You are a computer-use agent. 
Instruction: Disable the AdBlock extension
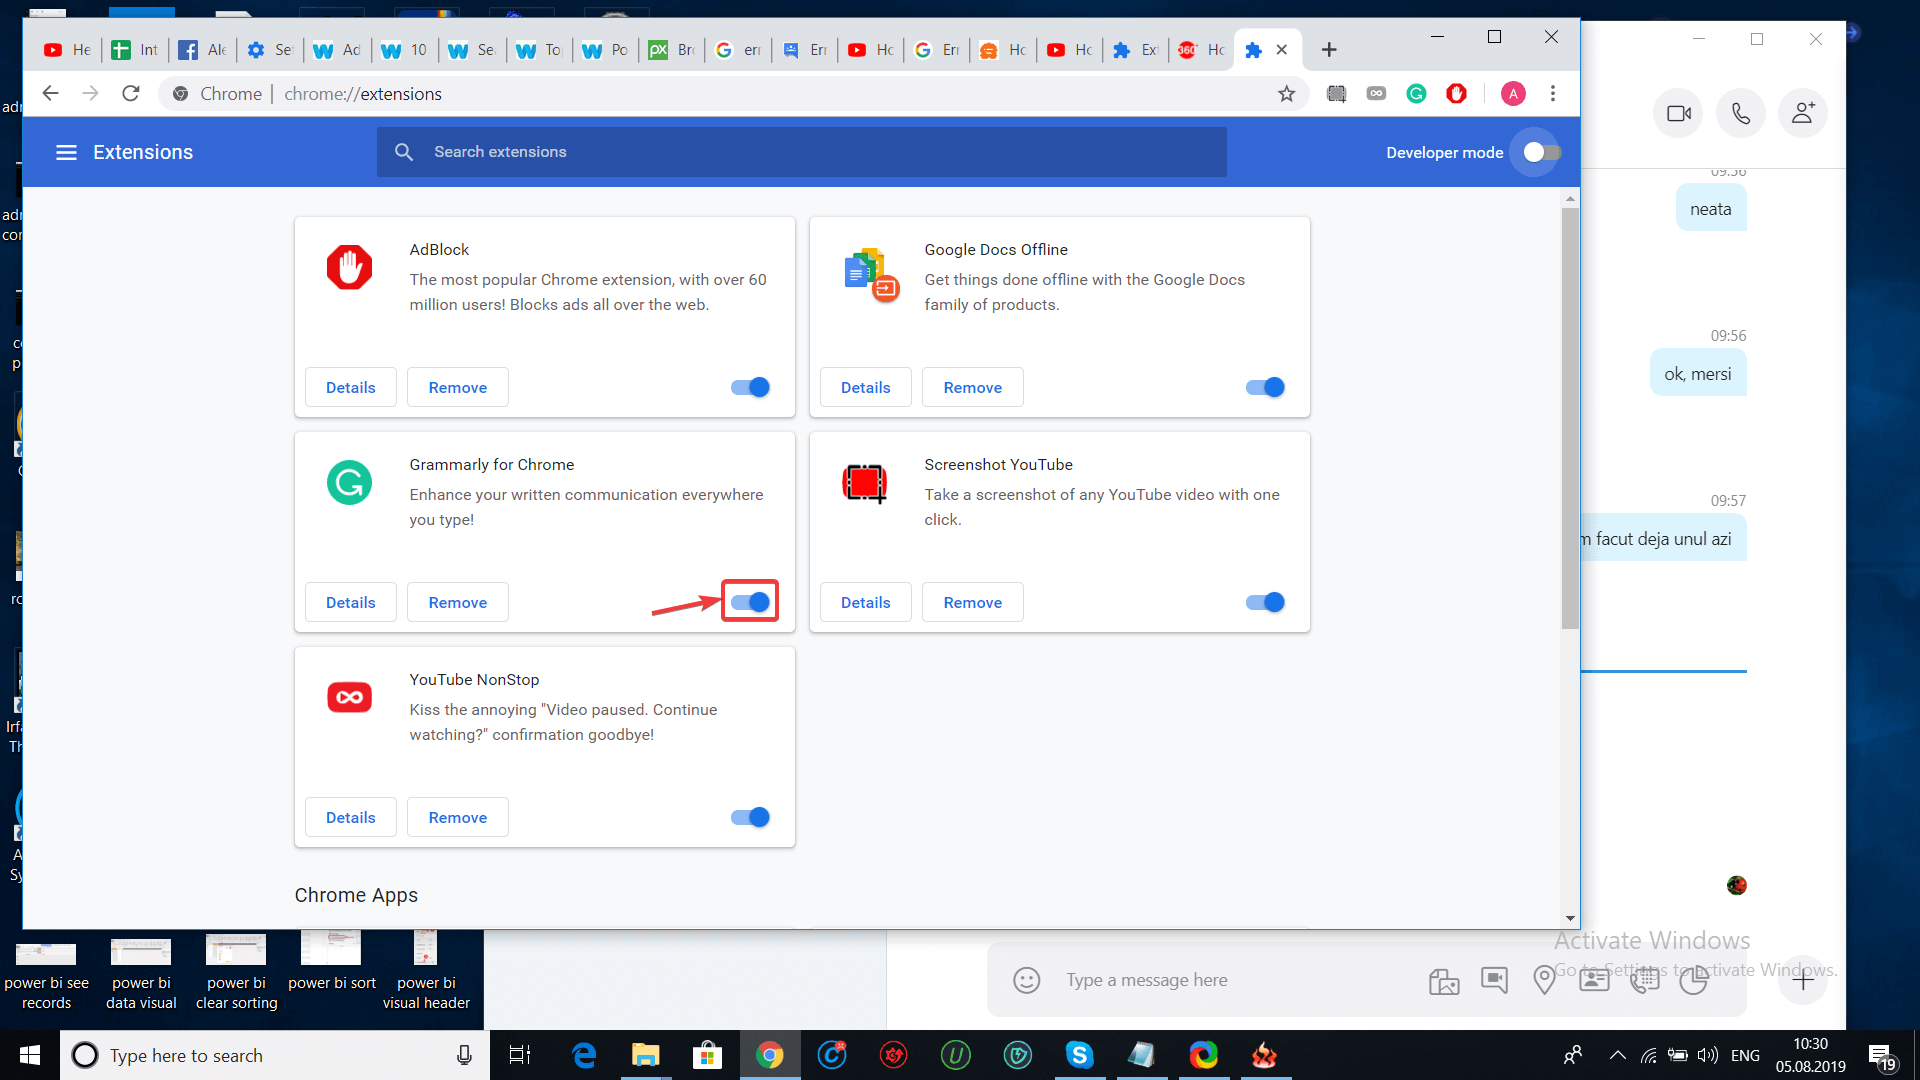tap(750, 387)
